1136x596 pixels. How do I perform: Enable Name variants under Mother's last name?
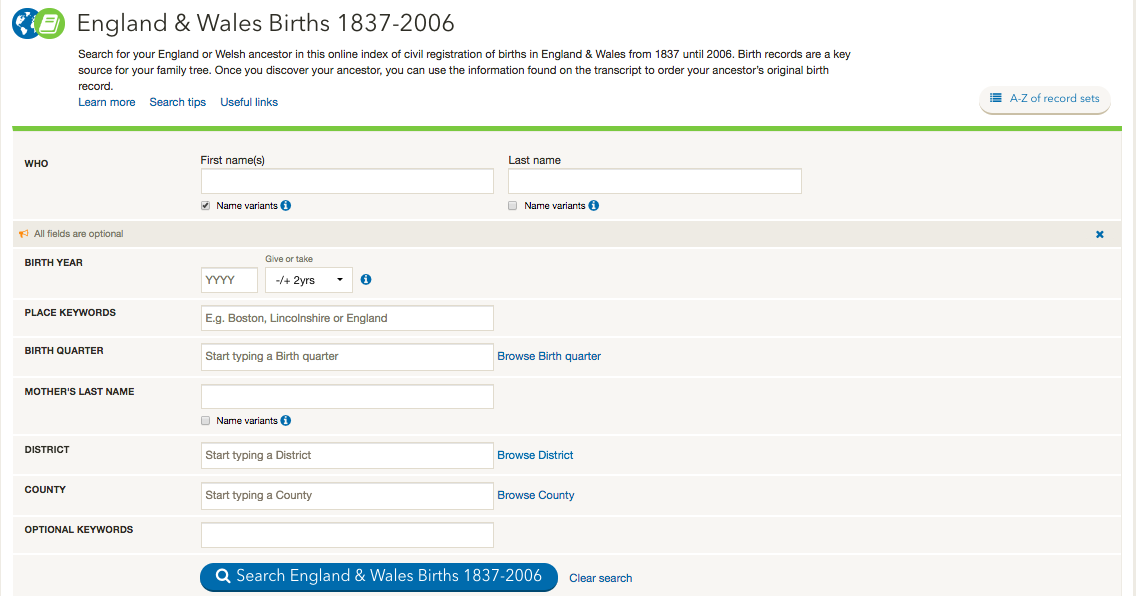coord(205,420)
